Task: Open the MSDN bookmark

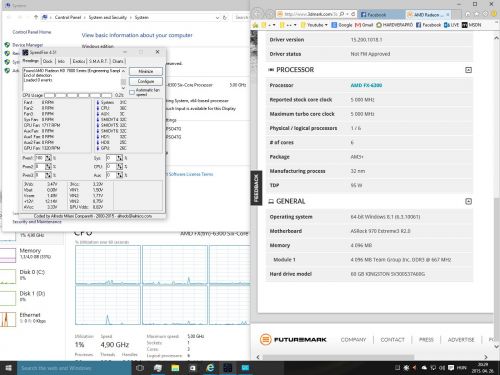Action: point(472,25)
